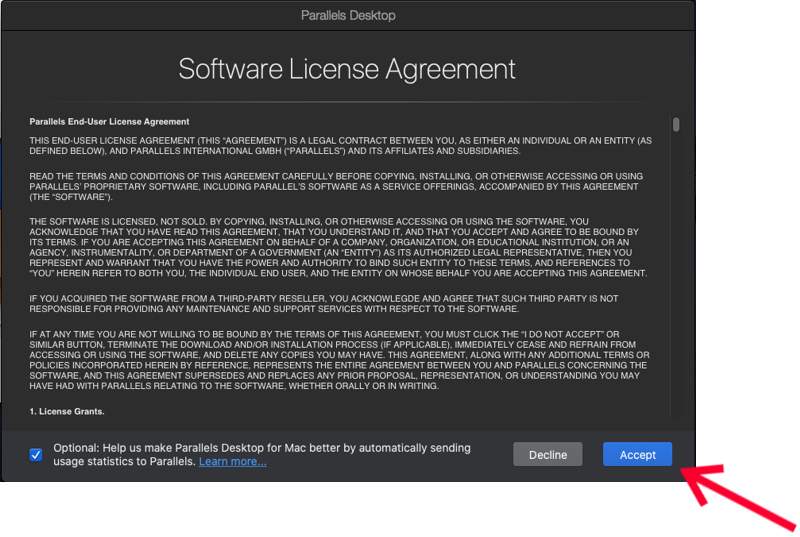Click the 1. License Grants section heading

[67, 412]
